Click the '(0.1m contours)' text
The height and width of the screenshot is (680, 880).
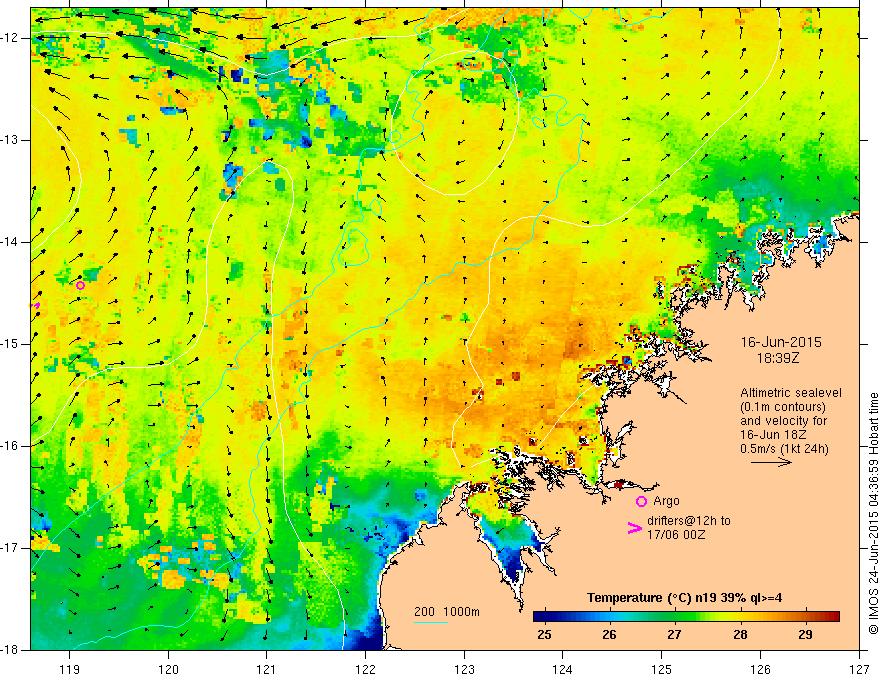tap(783, 407)
